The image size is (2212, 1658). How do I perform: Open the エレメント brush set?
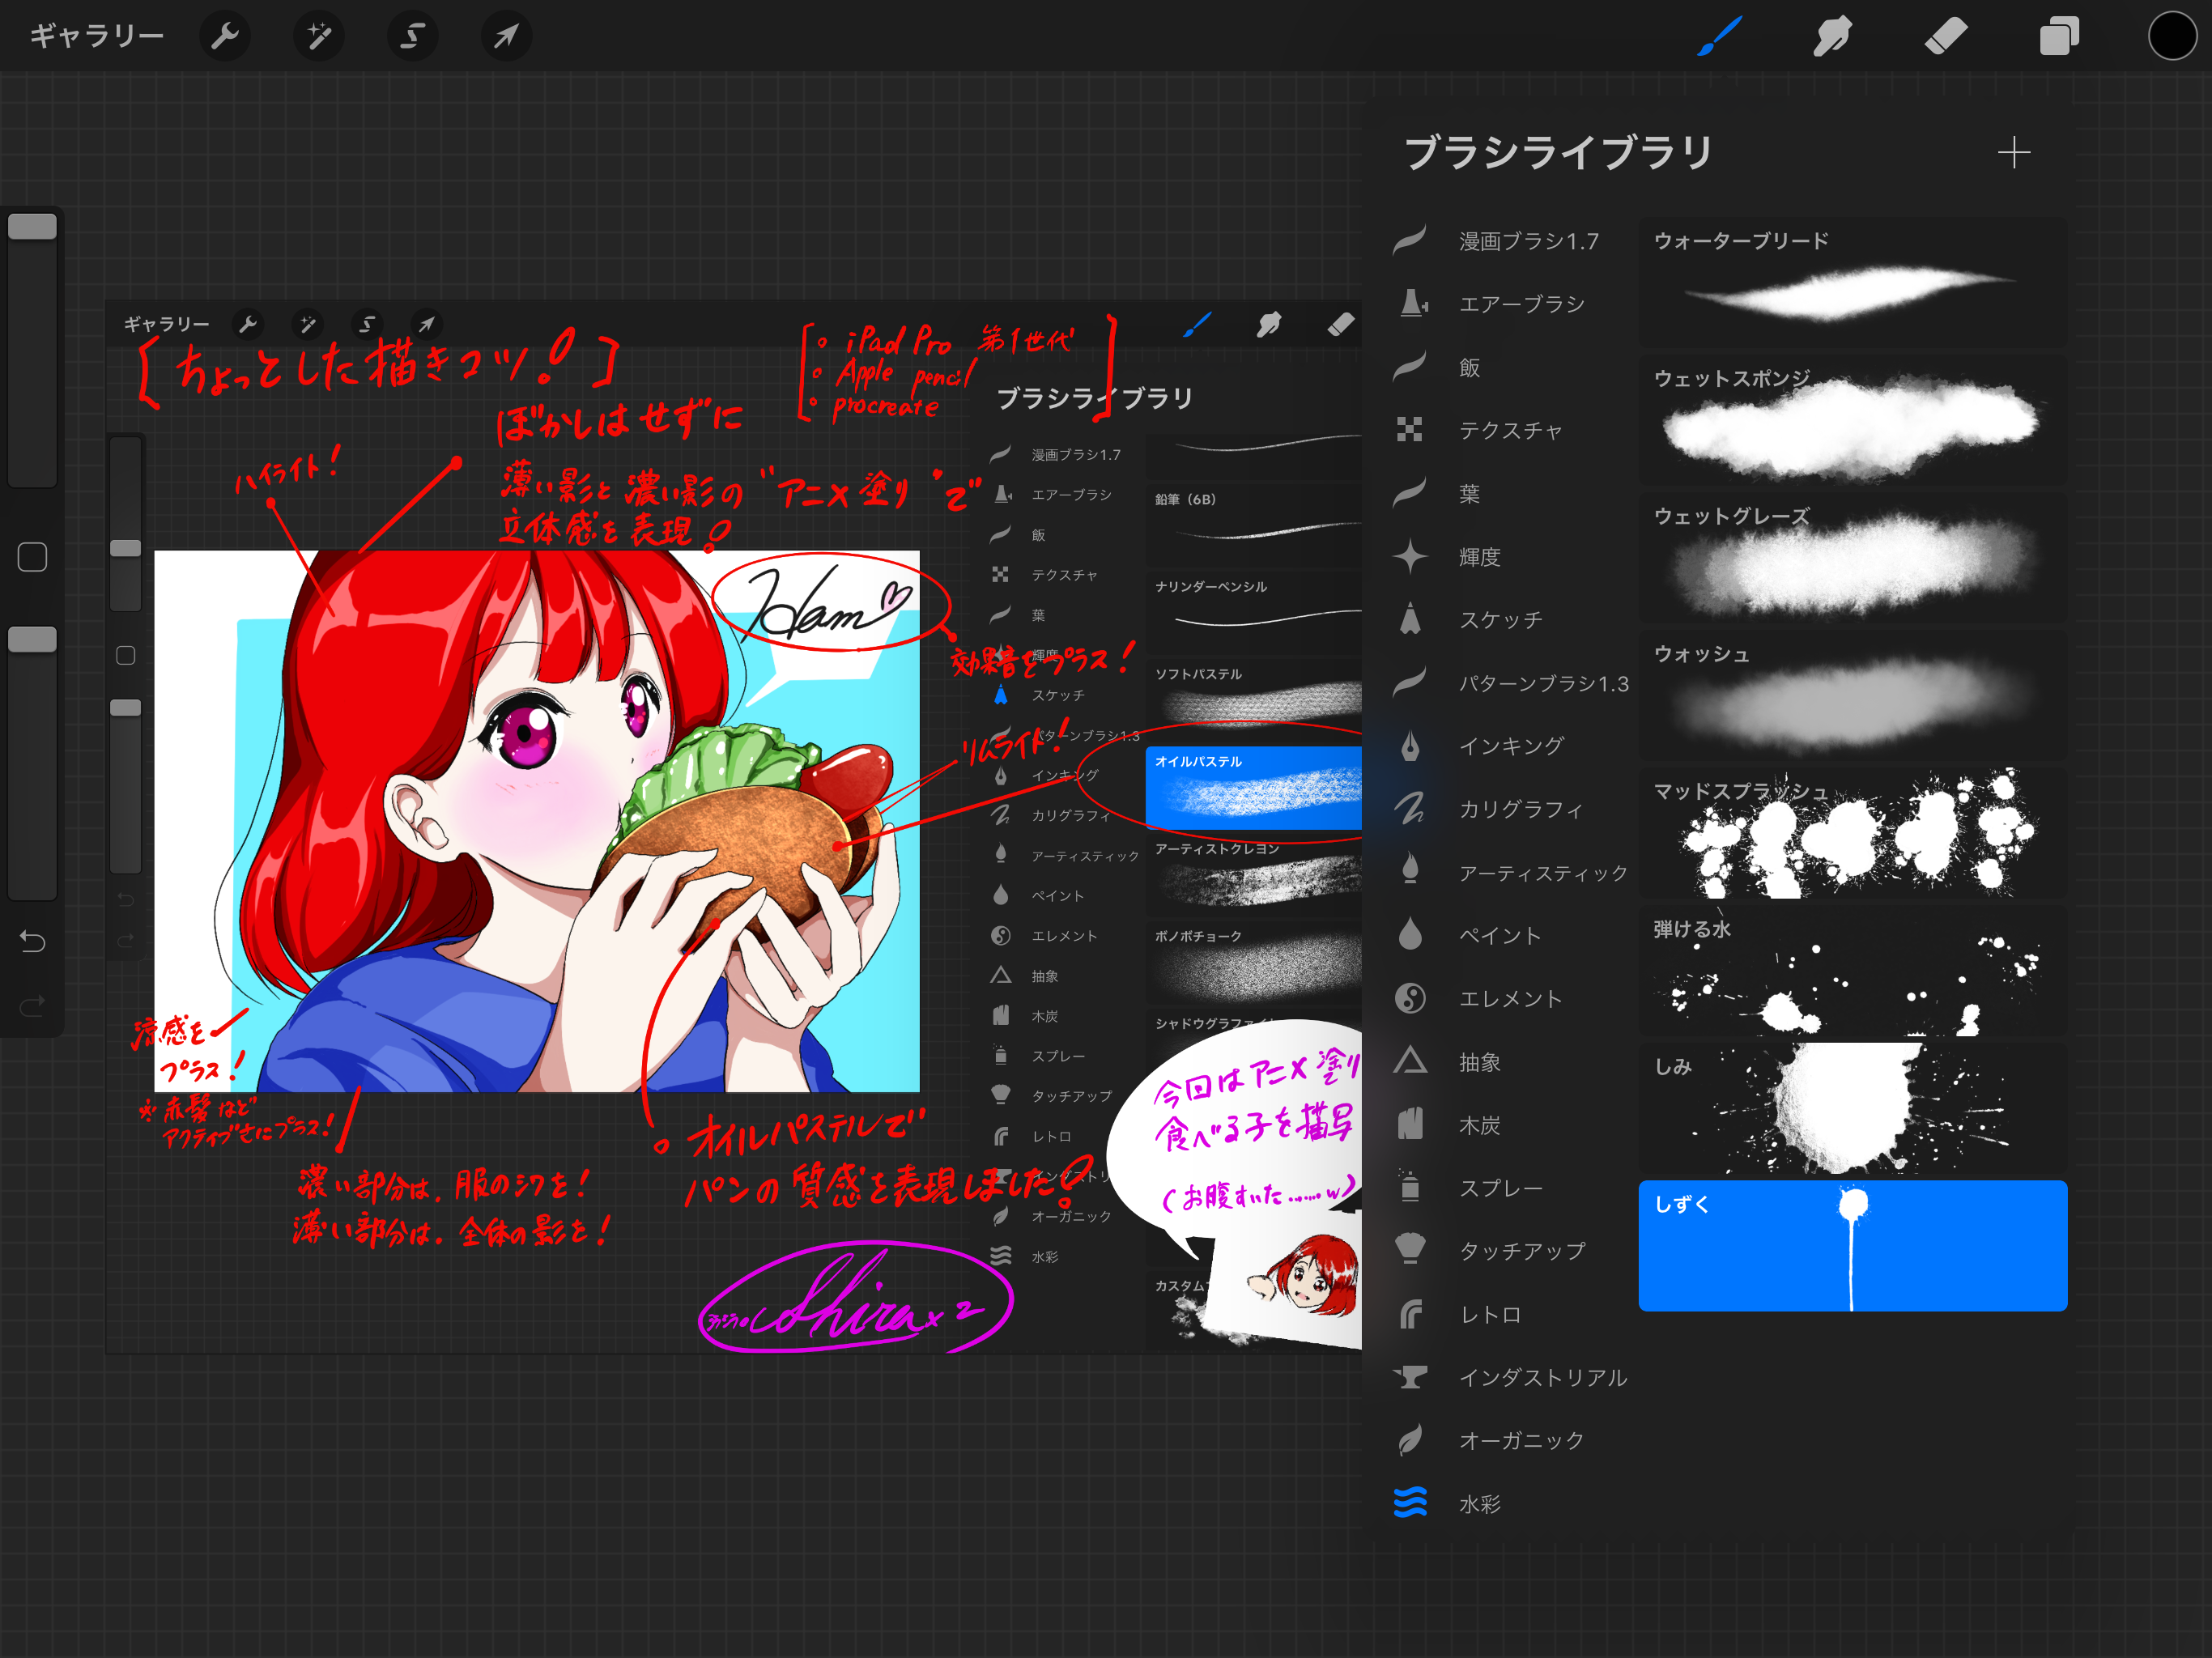tap(1510, 998)
